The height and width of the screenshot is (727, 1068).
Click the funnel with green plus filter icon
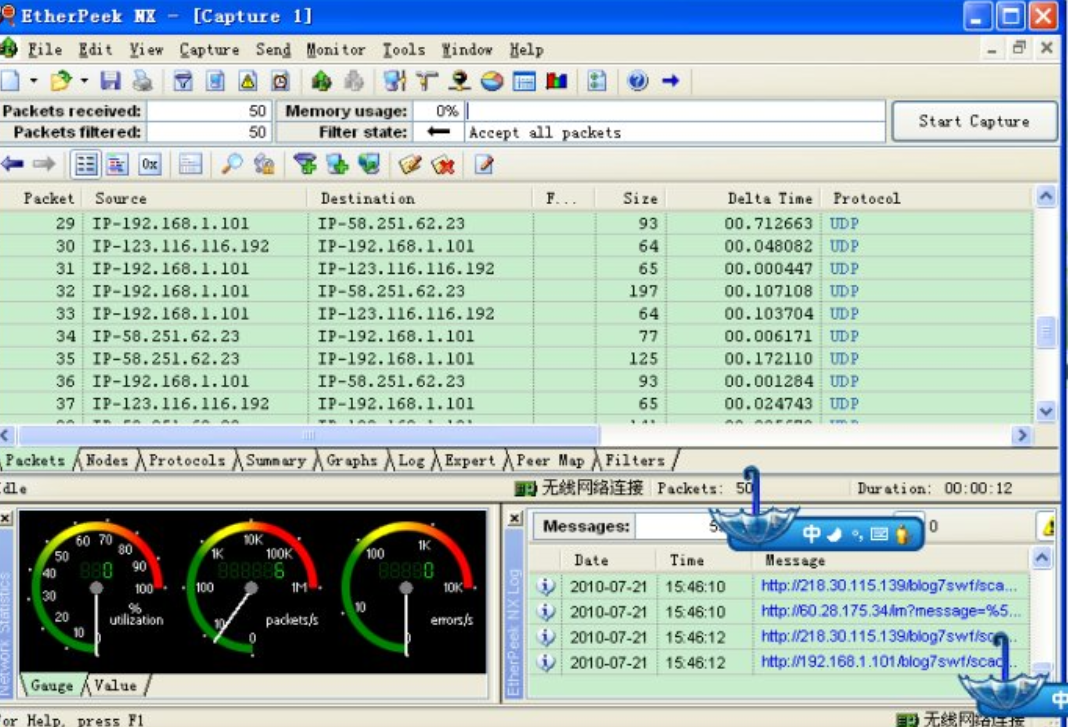pos(305,164)
